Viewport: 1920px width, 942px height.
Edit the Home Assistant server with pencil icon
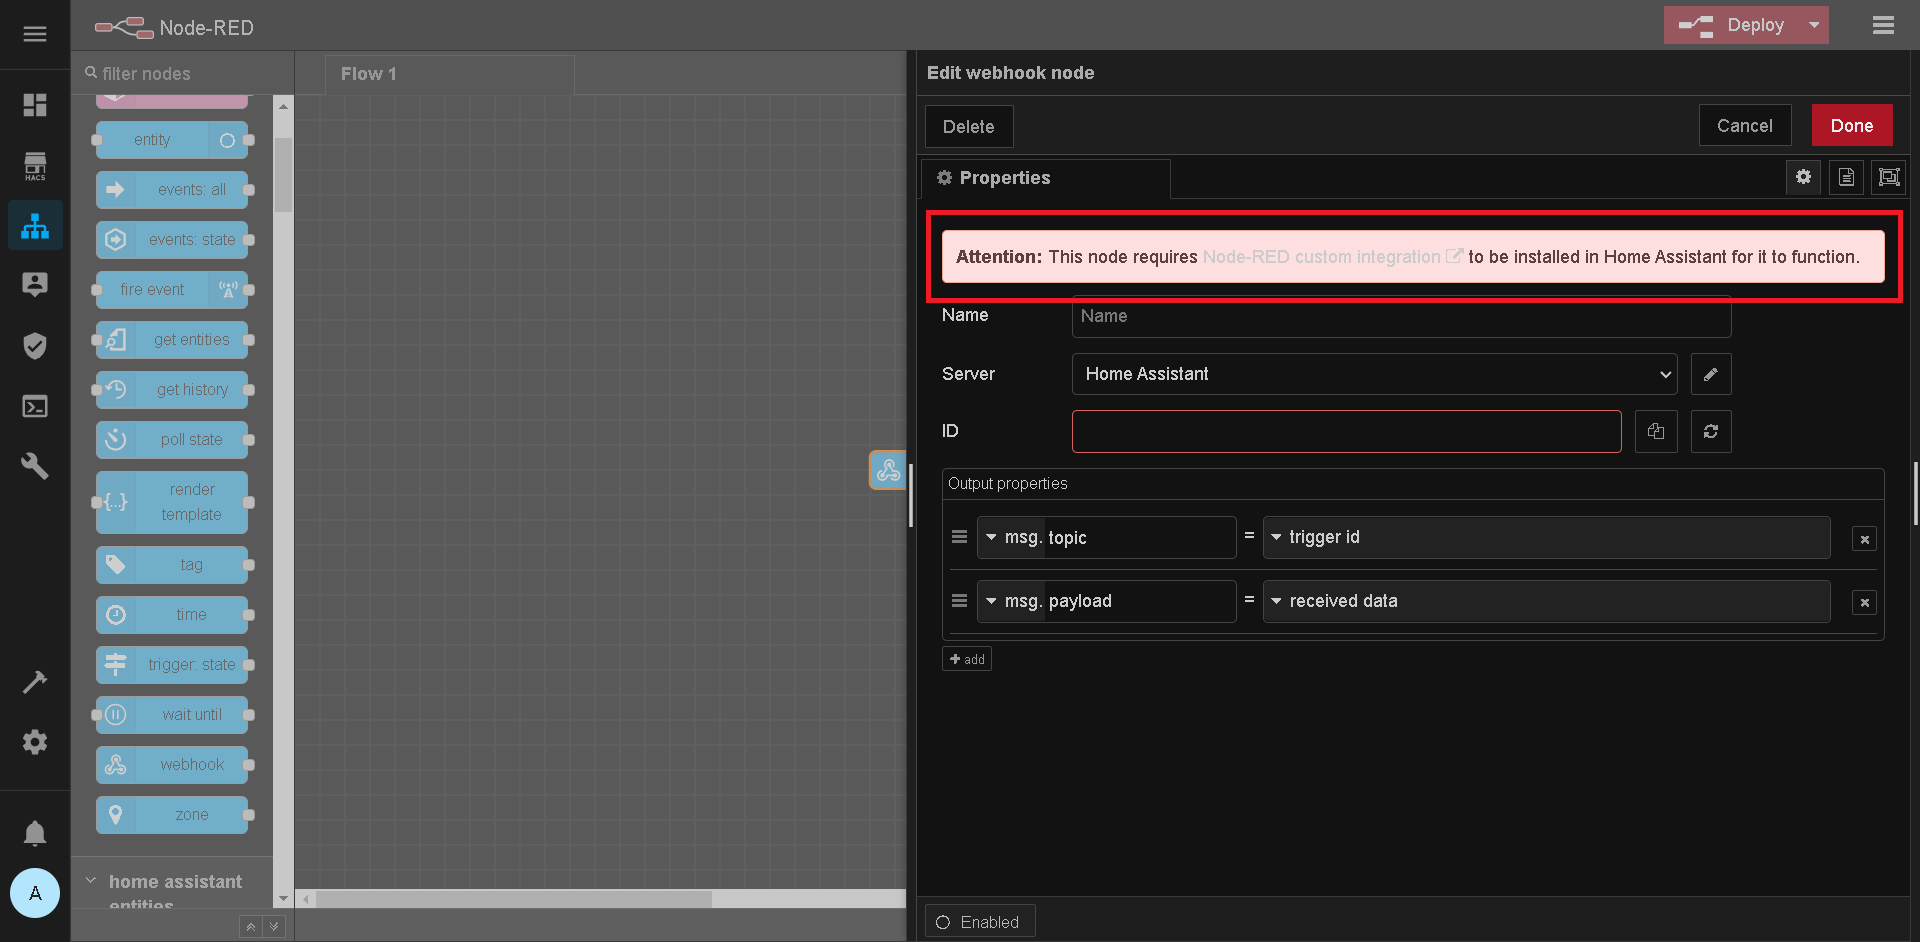tap(1711, 374)
